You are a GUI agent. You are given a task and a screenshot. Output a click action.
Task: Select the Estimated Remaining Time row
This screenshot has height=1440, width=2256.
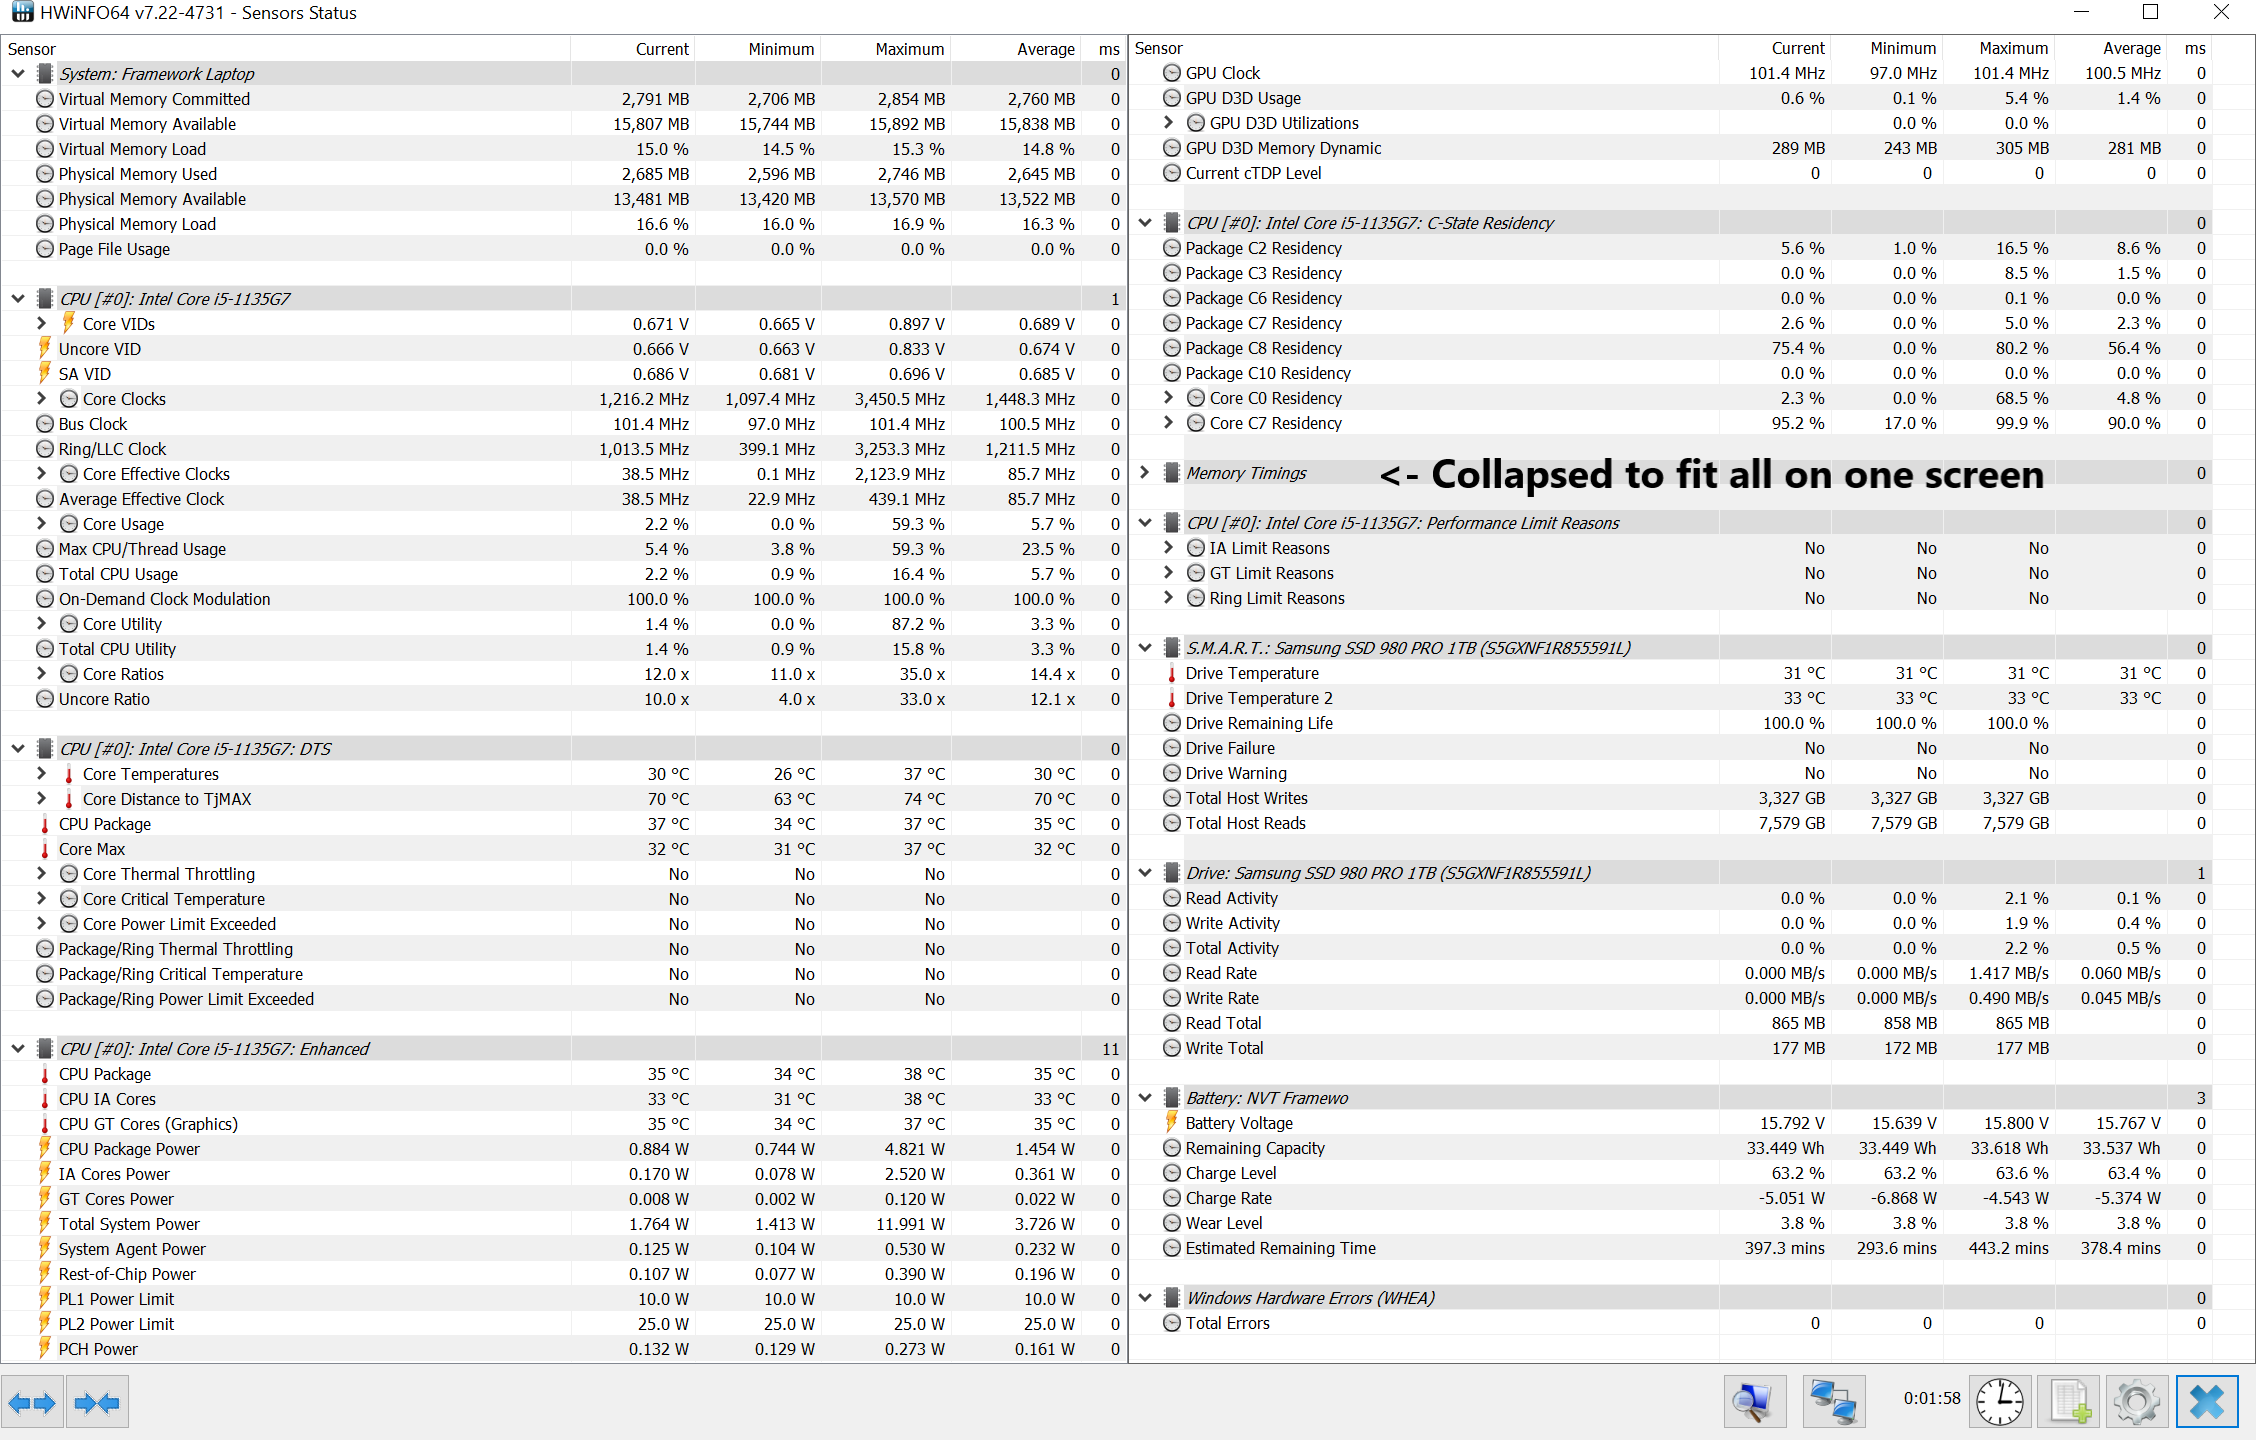(x=1280, y=1248)
